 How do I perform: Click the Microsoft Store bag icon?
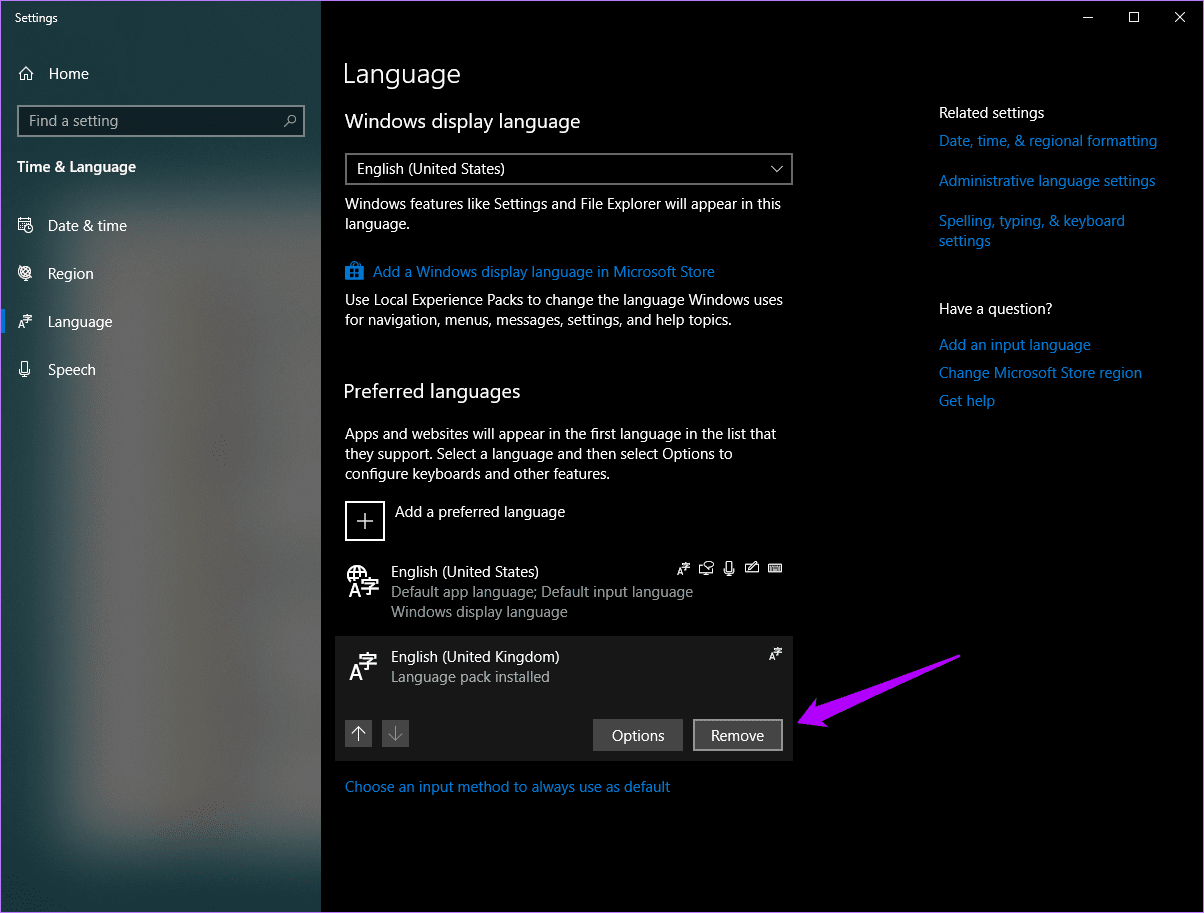point(354,271)
